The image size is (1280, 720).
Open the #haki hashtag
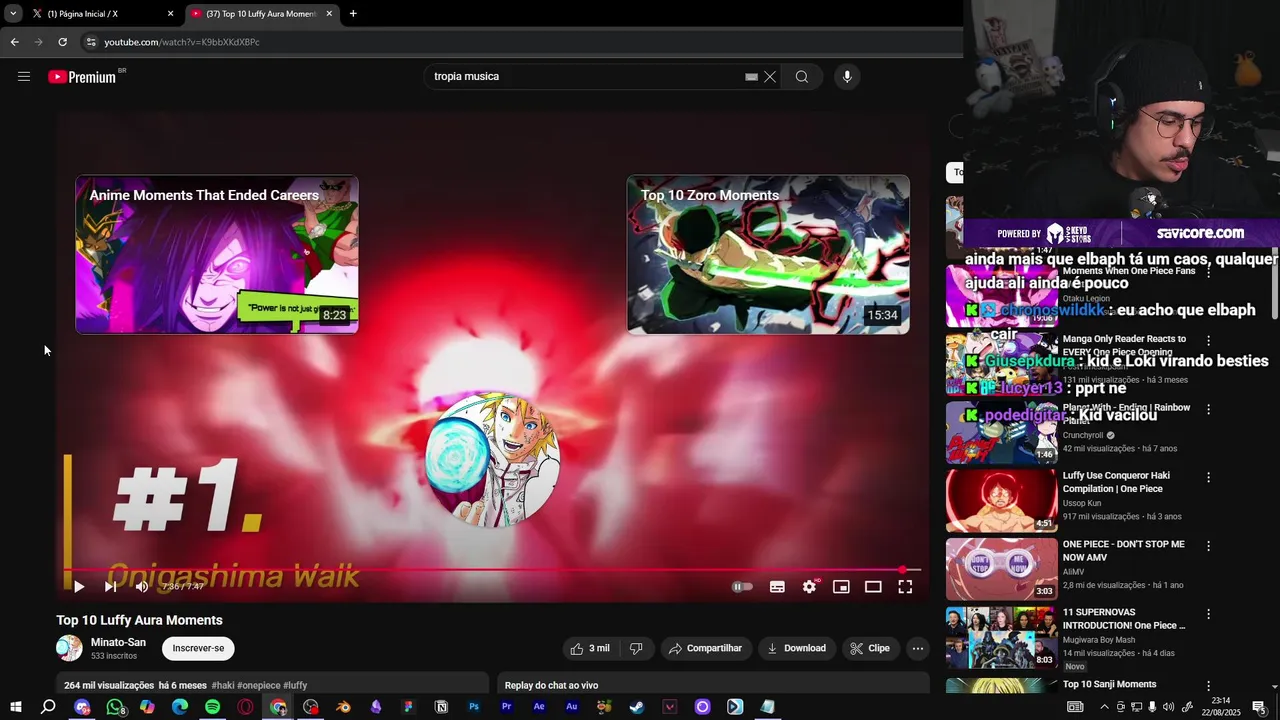[223, 686]
